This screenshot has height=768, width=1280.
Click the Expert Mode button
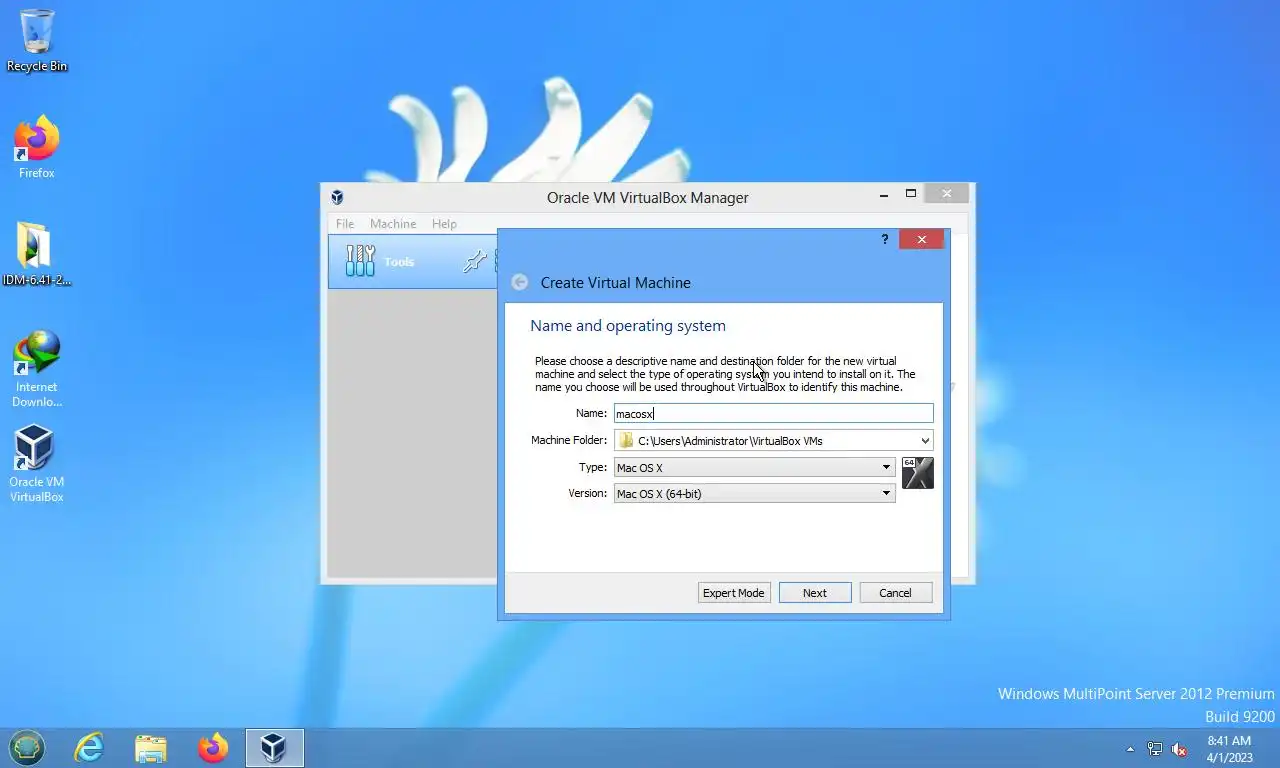pos(733,593)
